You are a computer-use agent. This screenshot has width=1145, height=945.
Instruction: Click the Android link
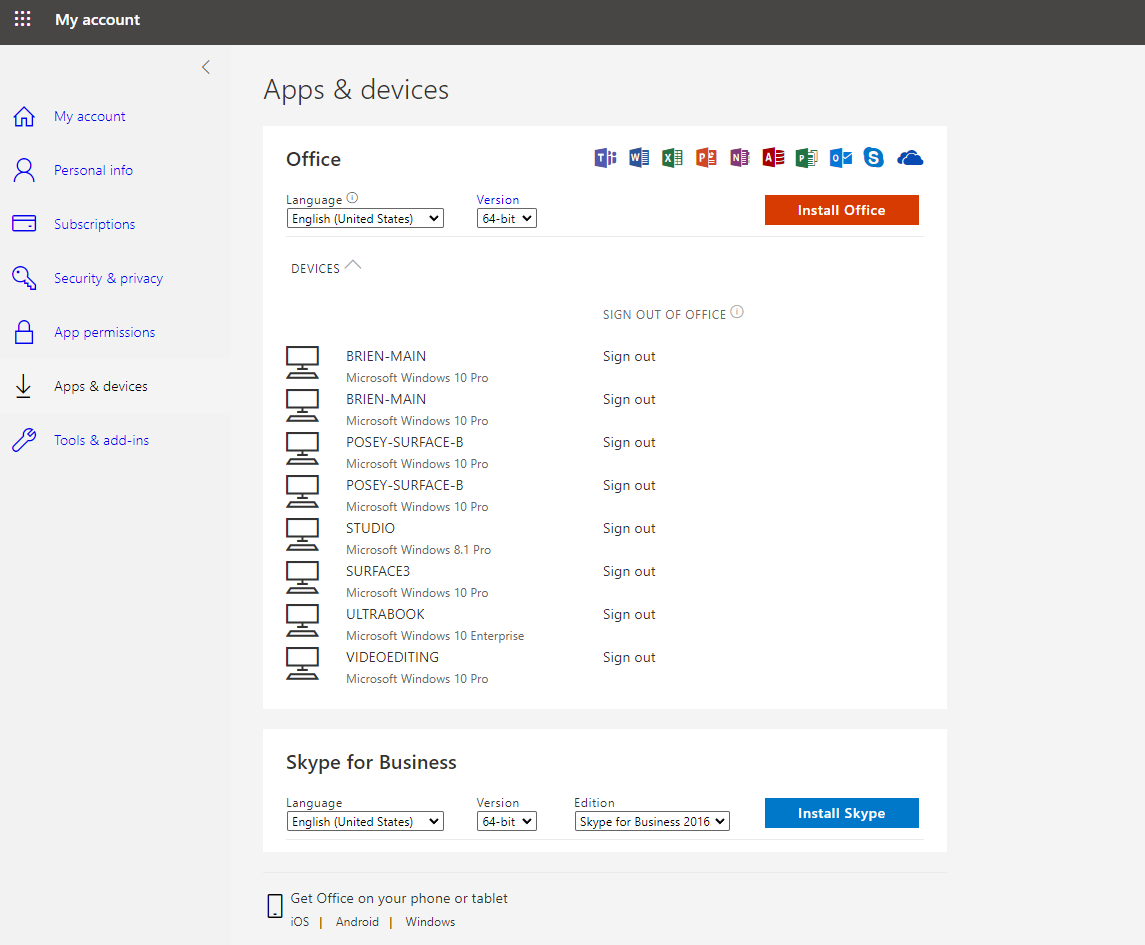pos(357,922)
